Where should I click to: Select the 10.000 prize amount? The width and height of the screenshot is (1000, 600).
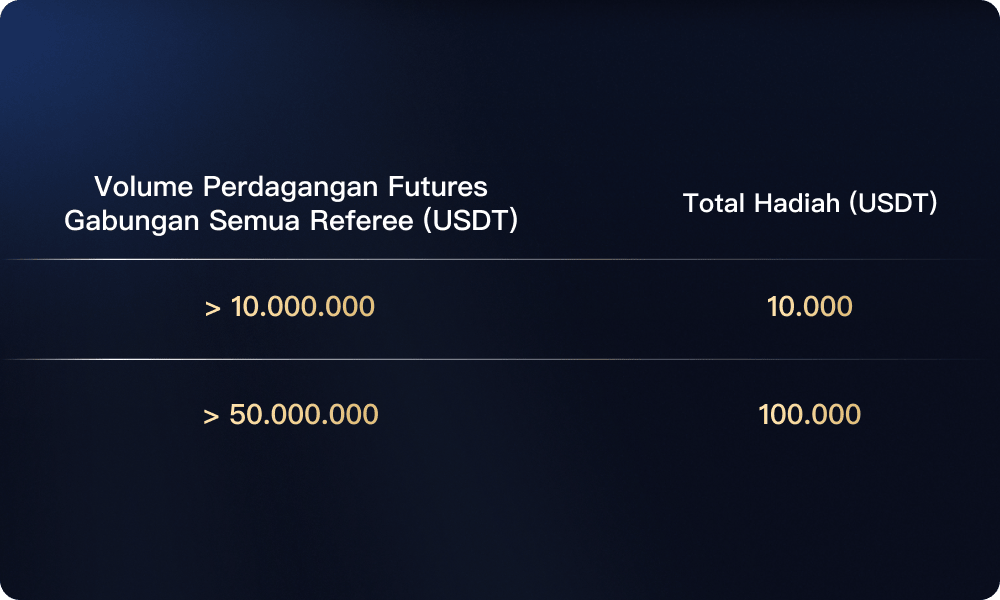(810, 307)
